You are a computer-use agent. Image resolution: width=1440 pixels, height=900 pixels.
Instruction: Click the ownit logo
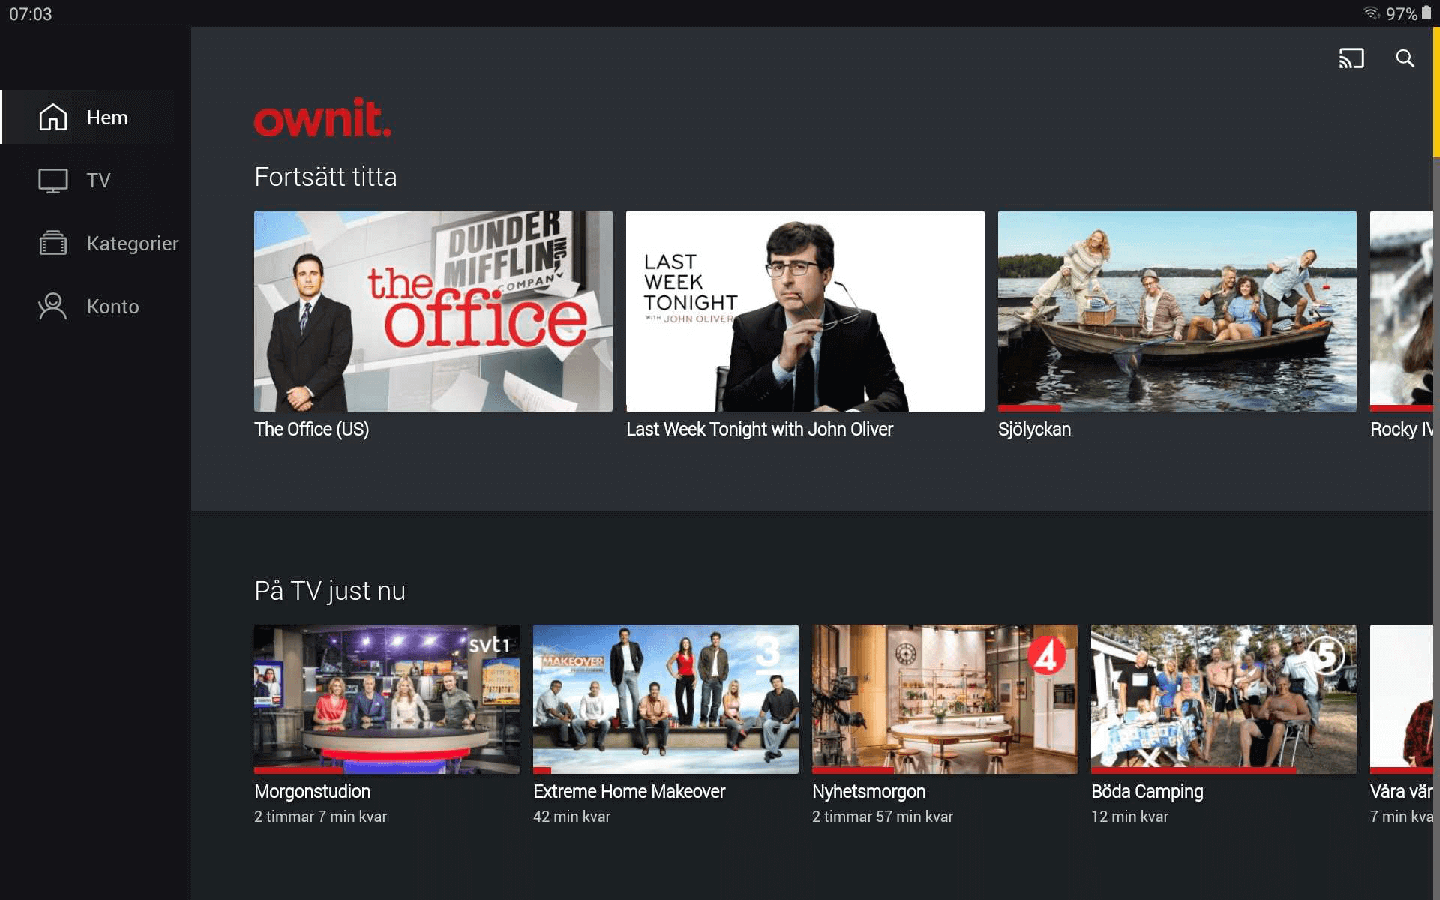coord(322,118)
